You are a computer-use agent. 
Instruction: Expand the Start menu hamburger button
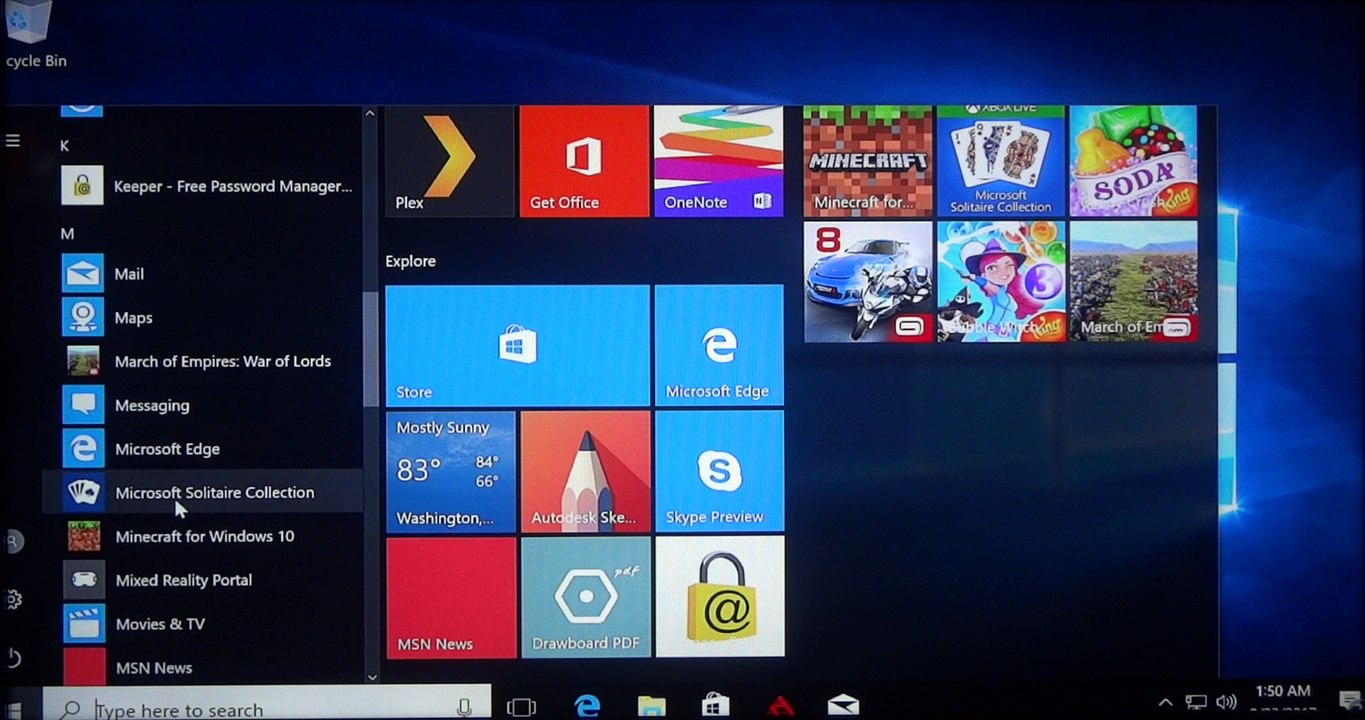pyautogui.click(x=13, y=141)
